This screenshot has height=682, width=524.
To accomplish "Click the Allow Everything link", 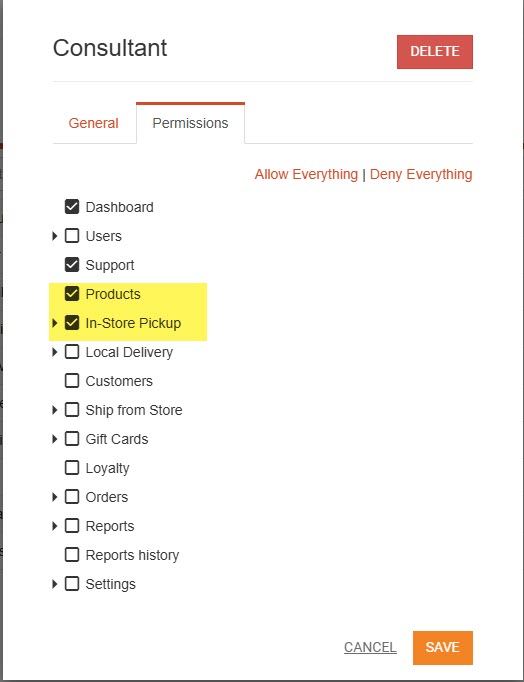I will click(x=306, y=174).
